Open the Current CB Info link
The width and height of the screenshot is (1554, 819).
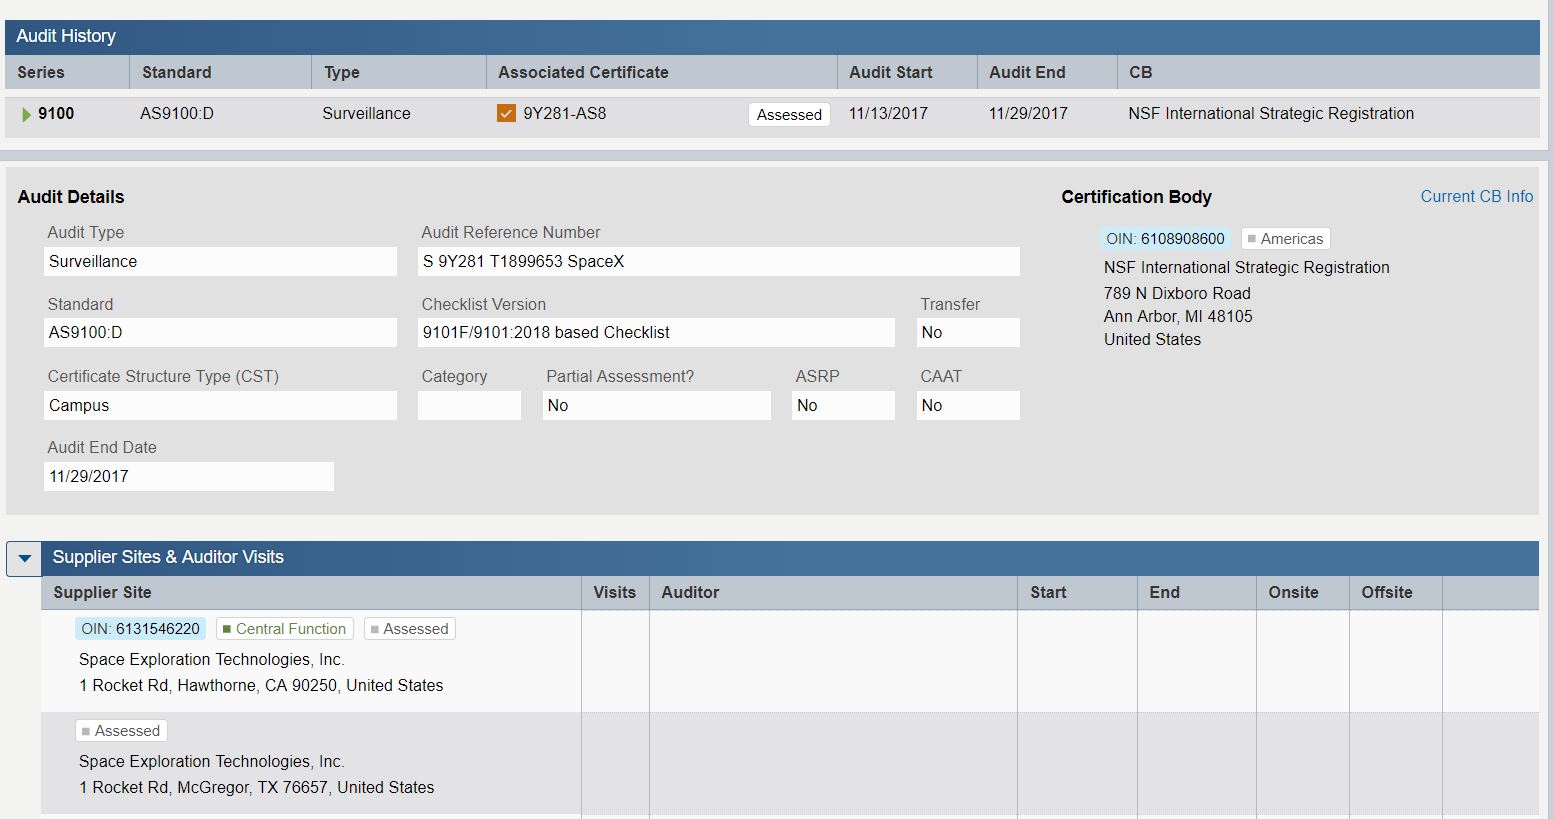pyautogui.click(x=1476, y=197)
